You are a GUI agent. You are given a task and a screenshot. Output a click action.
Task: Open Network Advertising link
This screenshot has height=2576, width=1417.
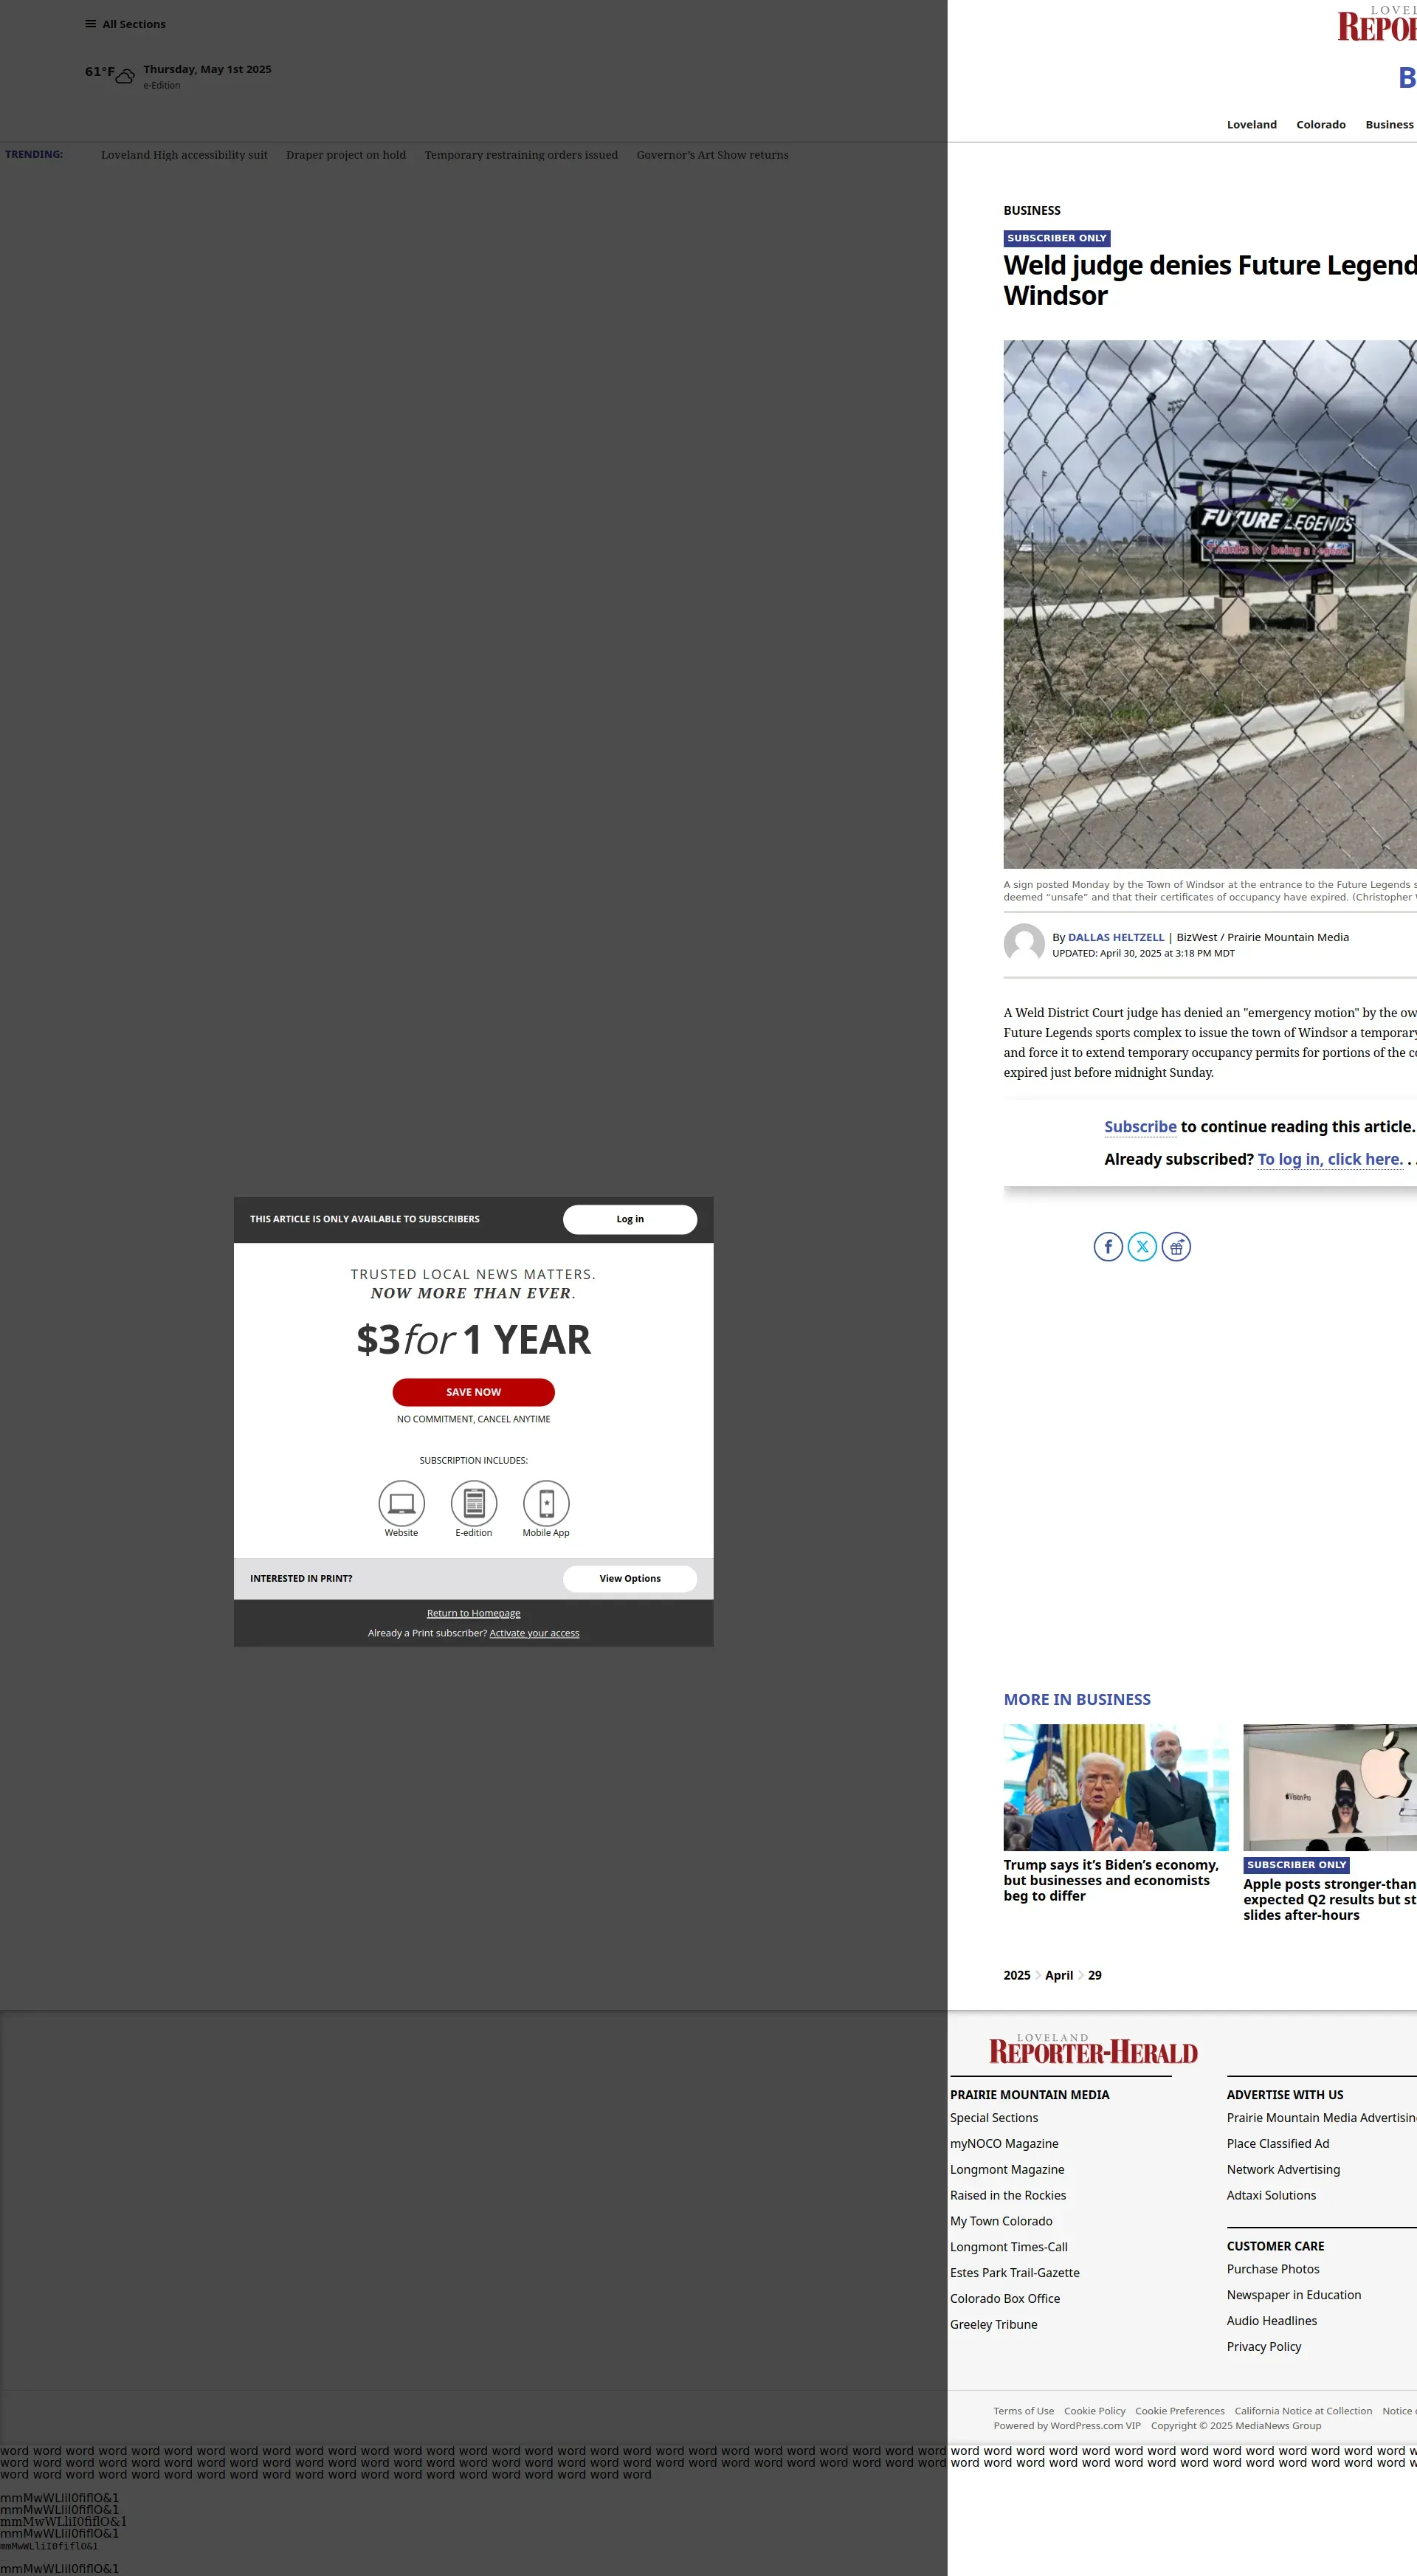(x=1284, y=2170)
